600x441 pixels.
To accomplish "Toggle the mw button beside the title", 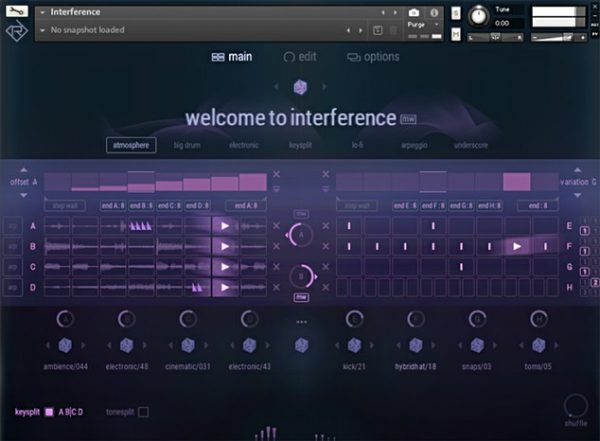I will pos(408,118).
